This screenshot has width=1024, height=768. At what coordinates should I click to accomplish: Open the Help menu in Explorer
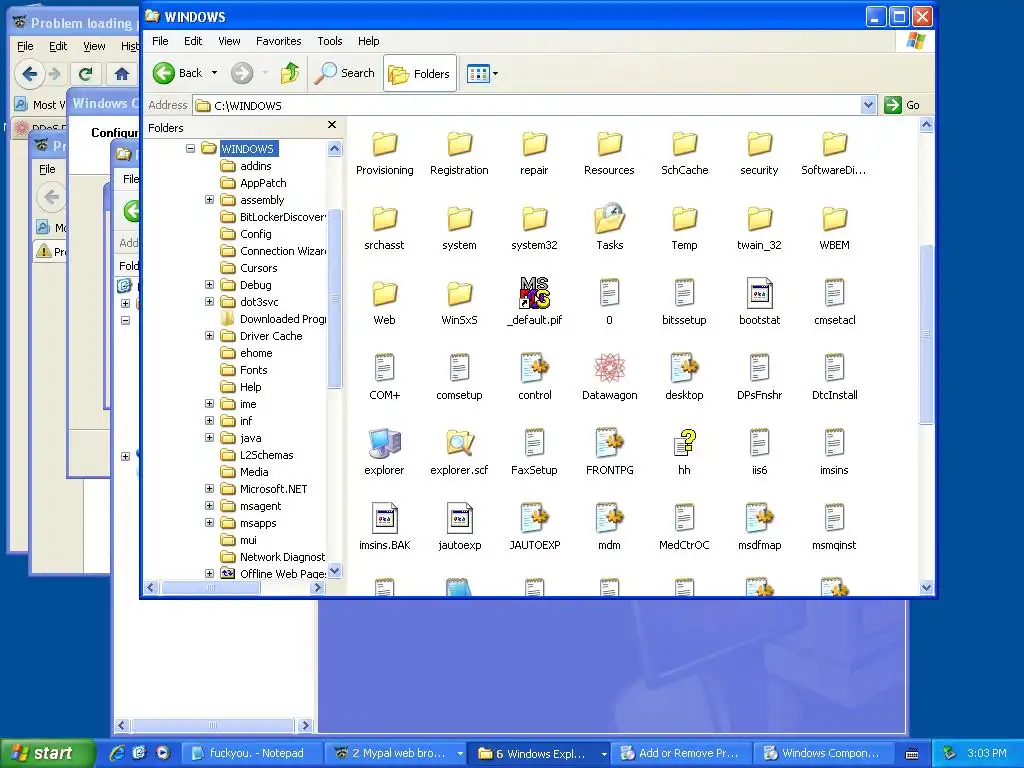coord(368,41)
